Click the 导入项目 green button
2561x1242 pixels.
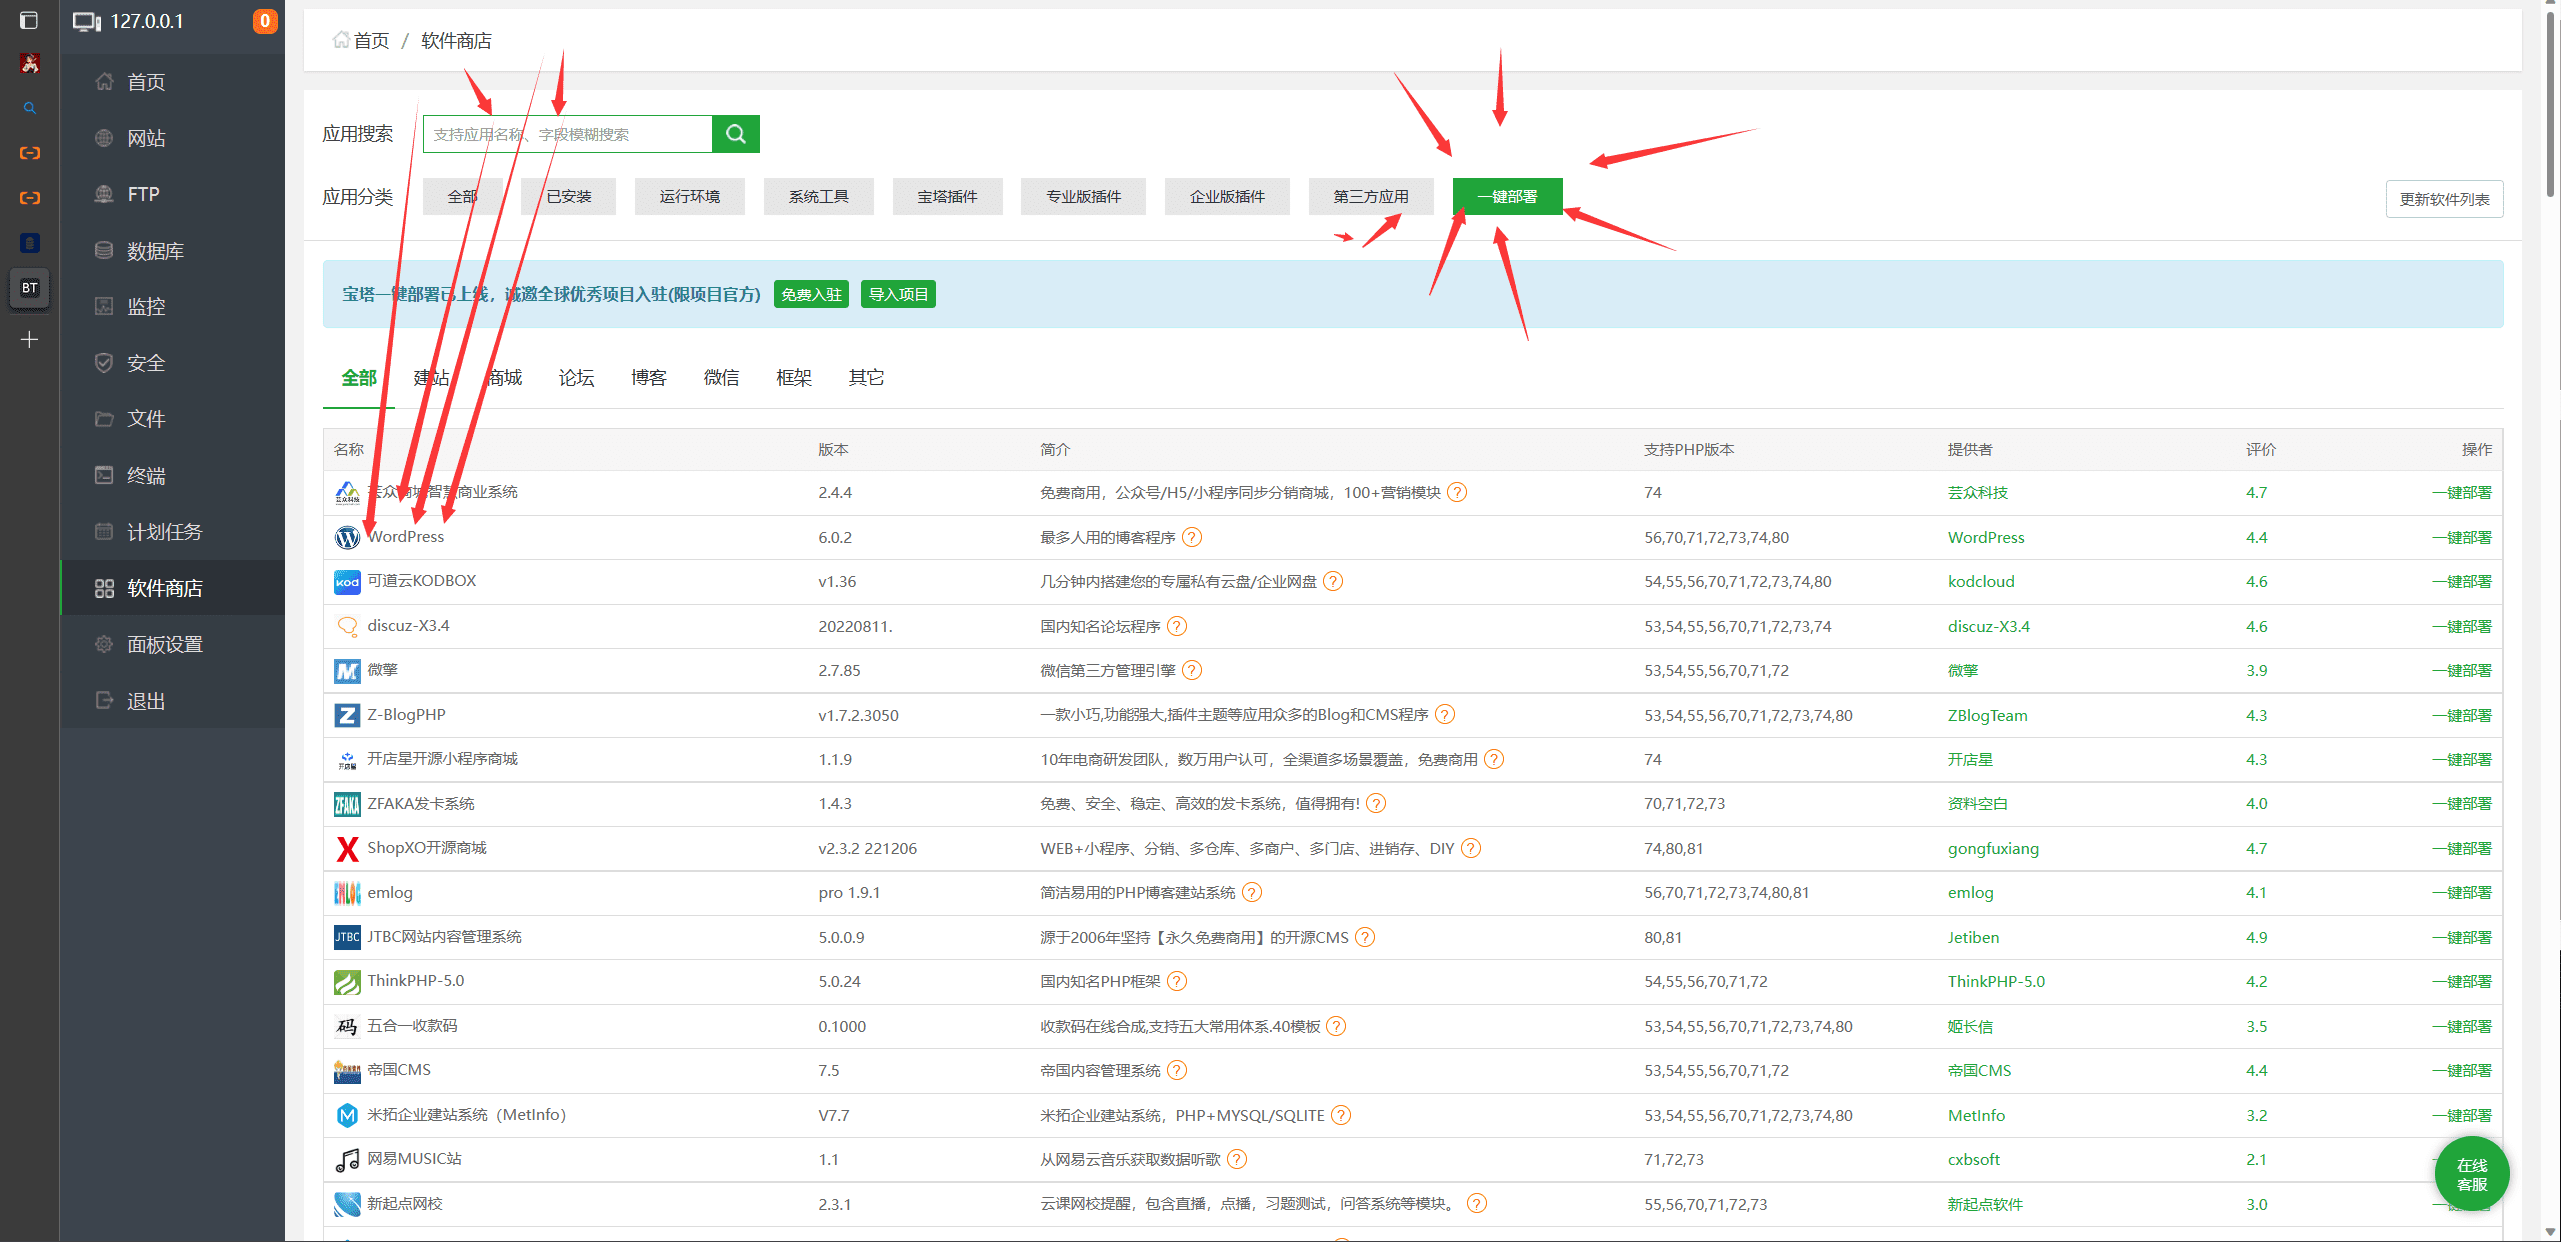point(897,295)
